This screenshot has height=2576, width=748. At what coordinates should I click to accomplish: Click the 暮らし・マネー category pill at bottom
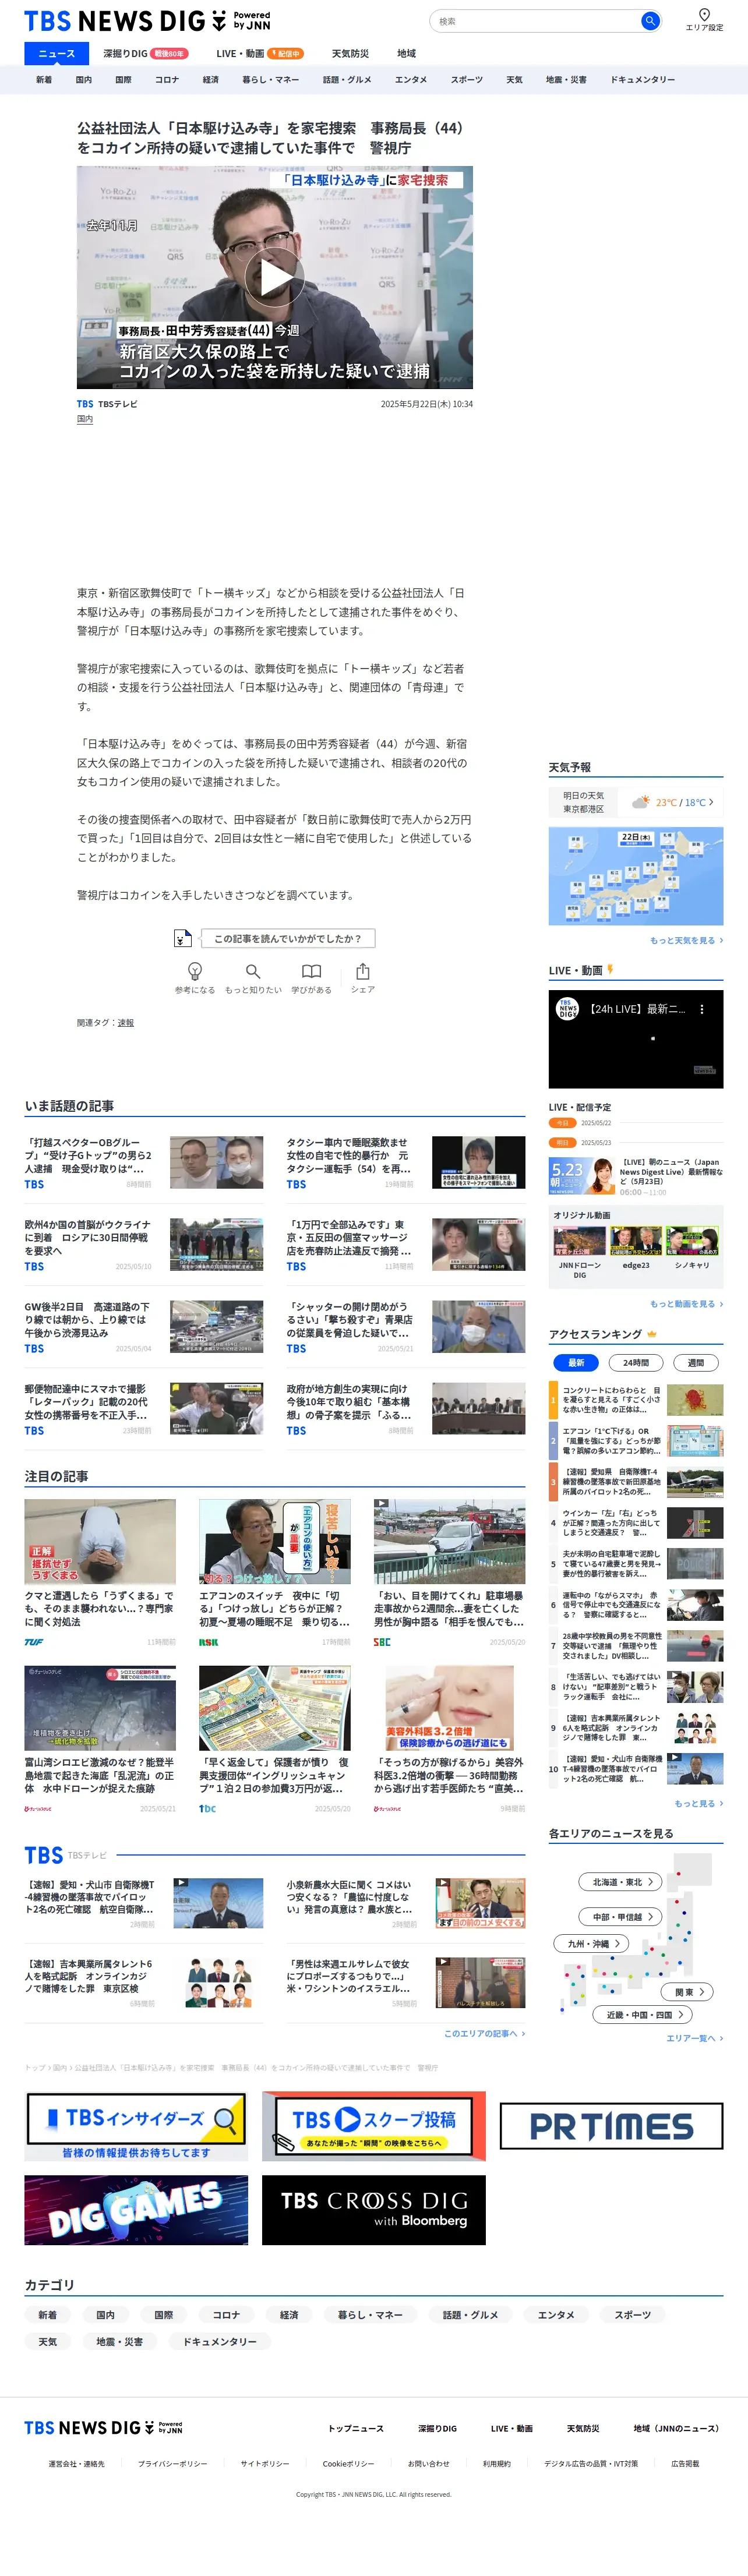(370, 2315)
